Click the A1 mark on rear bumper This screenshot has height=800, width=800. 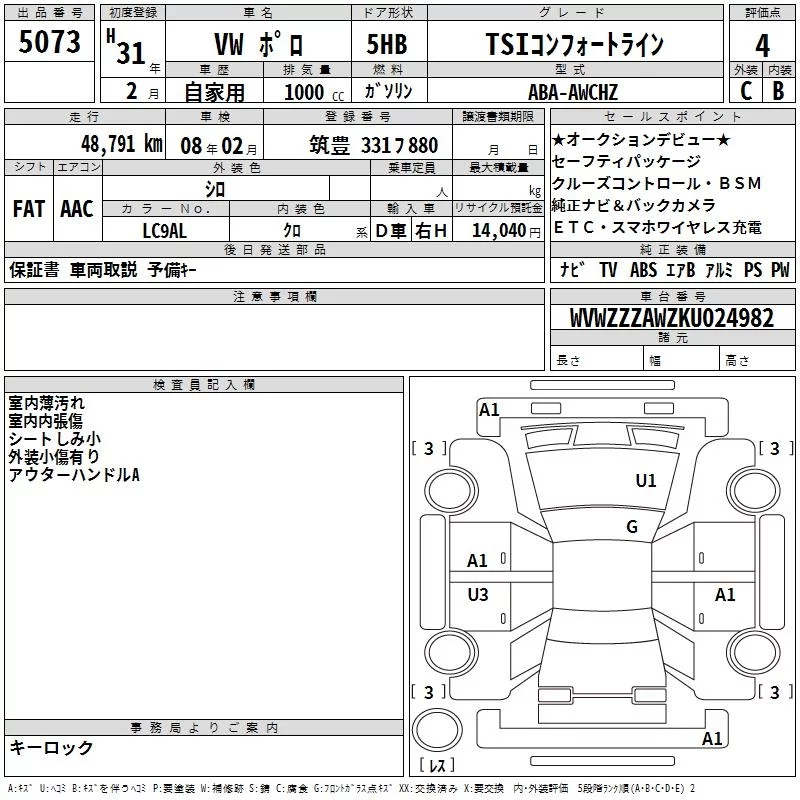(x=712, y=738)
